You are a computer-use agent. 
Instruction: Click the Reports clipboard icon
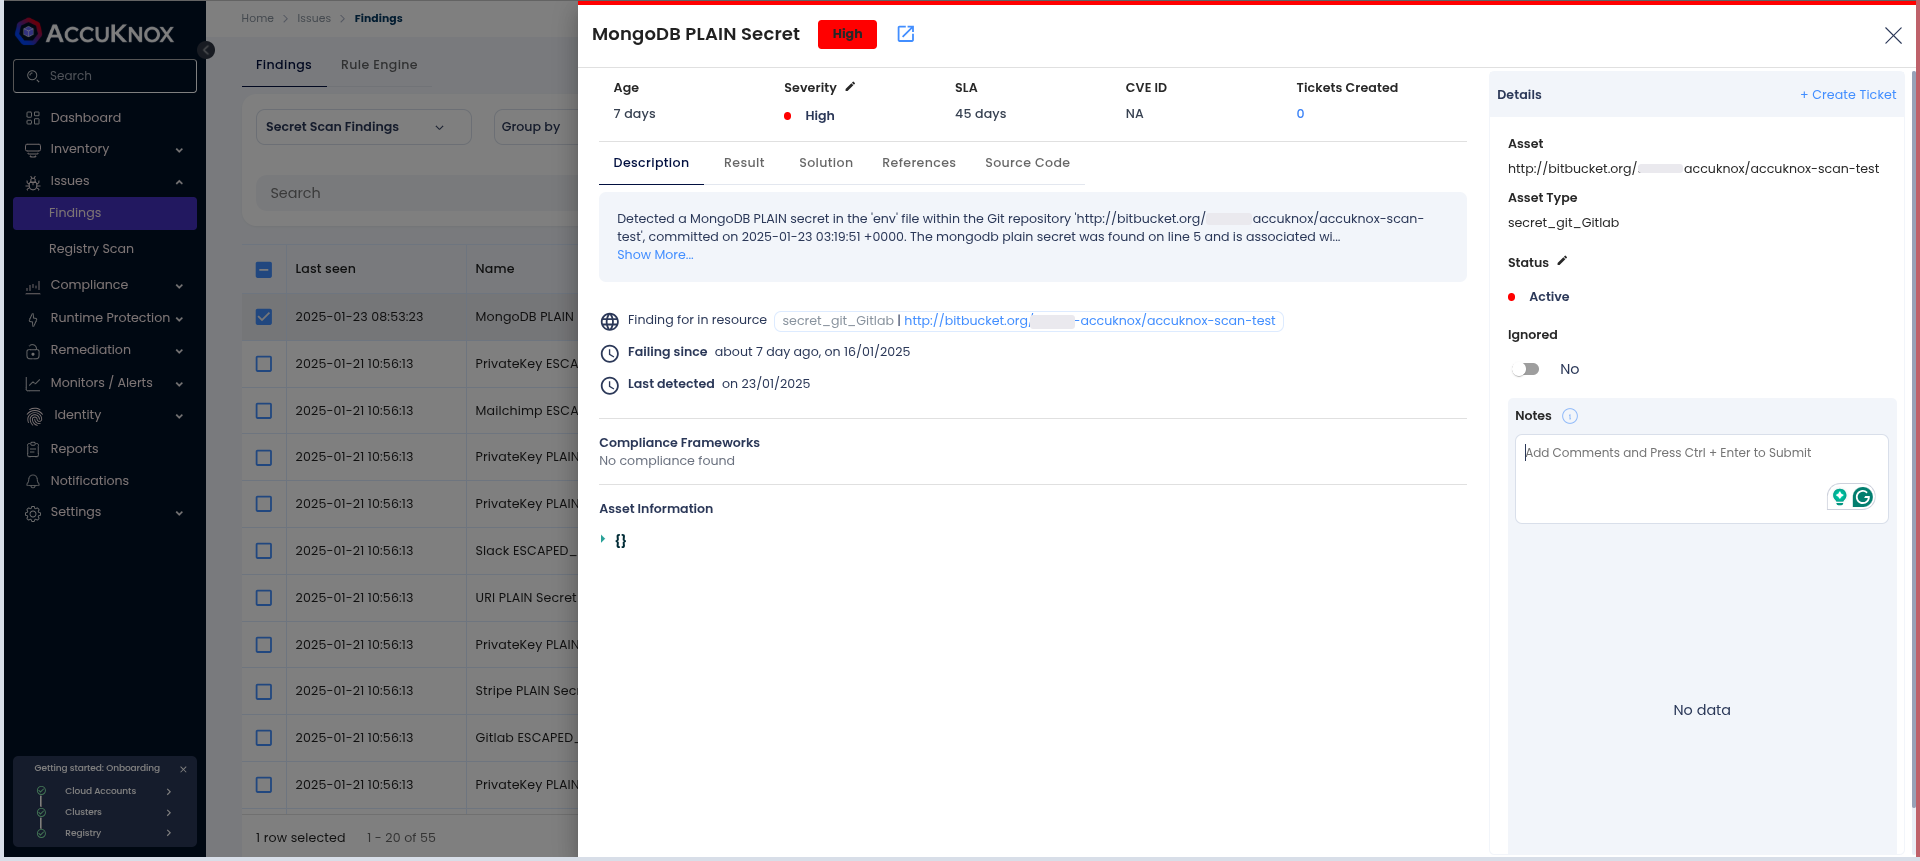pos(33,449)
